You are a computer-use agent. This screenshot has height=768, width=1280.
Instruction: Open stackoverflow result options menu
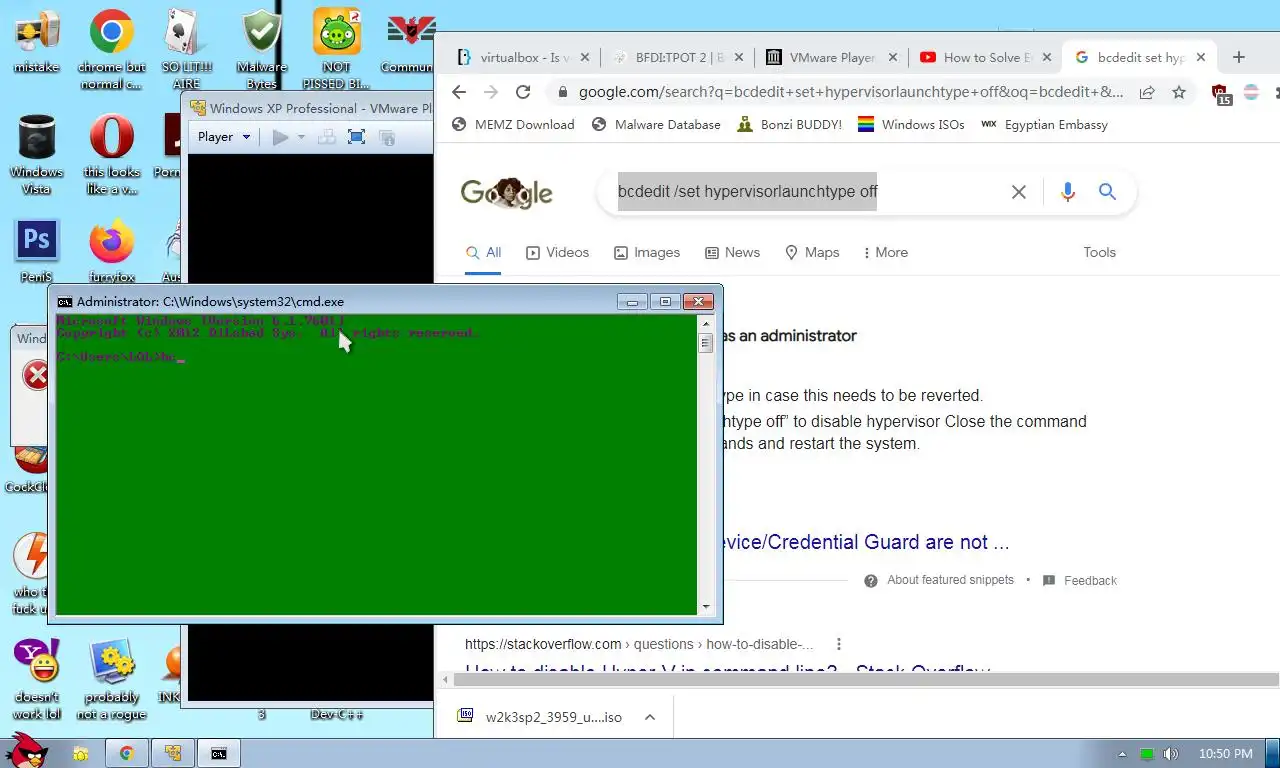tap(839, 644)
